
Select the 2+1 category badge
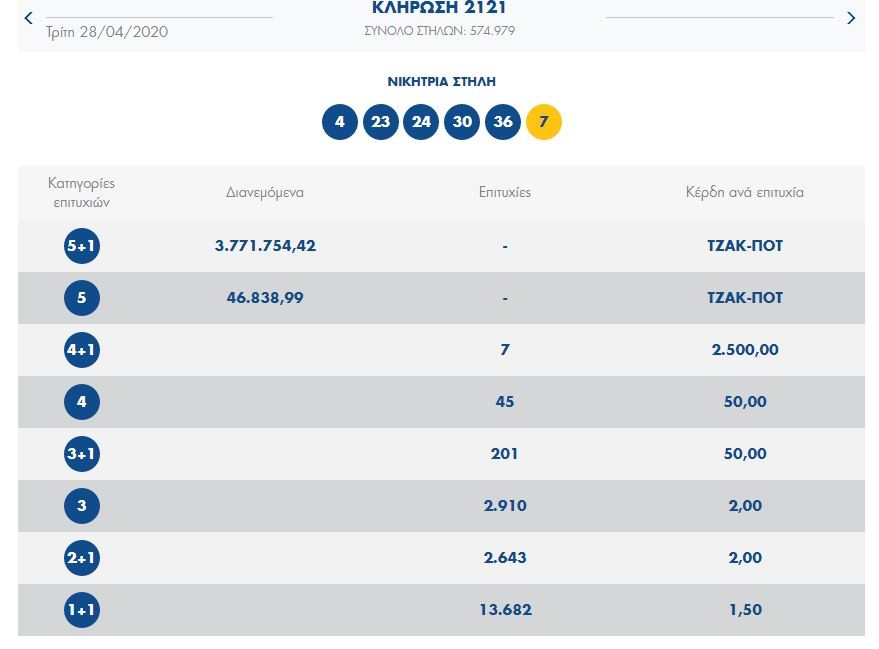tap(82, 558)
